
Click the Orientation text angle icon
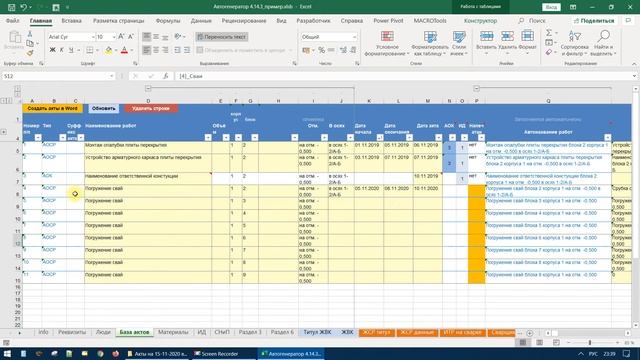178,37
